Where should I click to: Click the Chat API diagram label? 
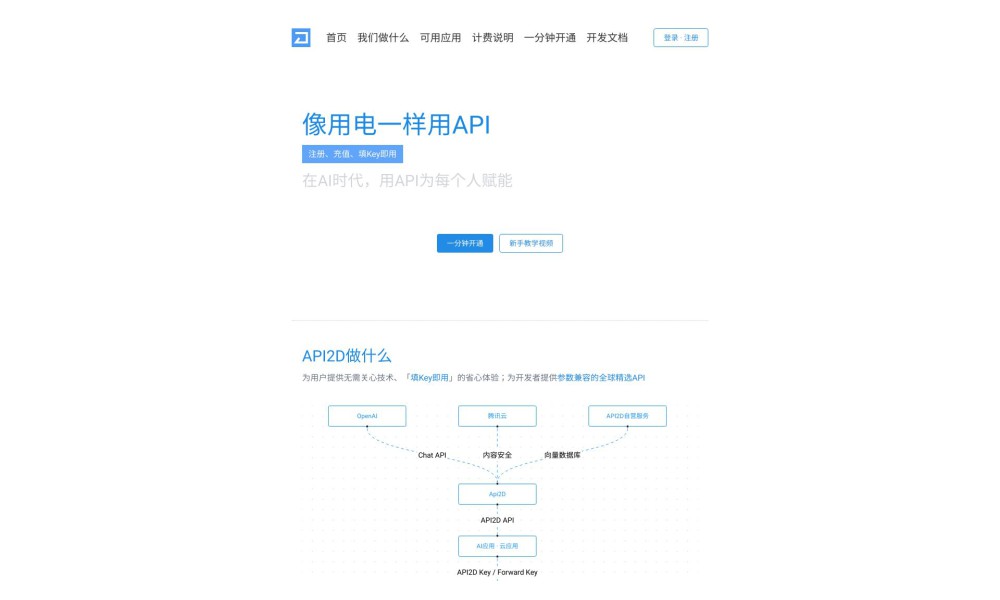432,455
